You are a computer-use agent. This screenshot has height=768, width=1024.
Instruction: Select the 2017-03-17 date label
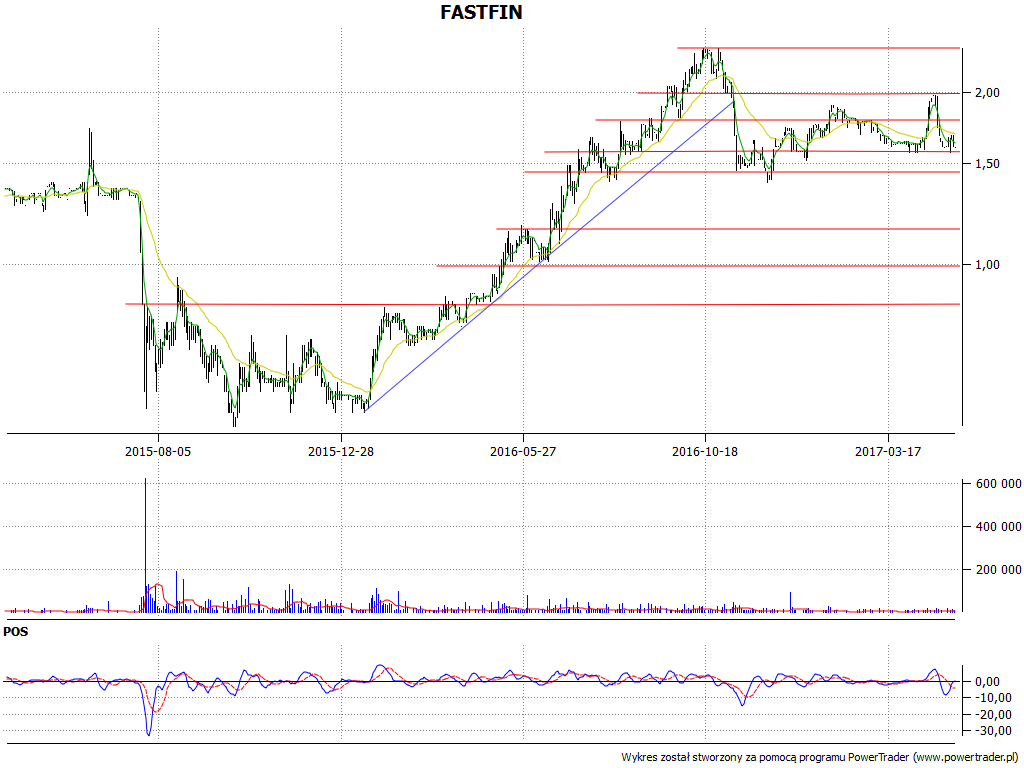pyautogui.click(x=888, y=451)
